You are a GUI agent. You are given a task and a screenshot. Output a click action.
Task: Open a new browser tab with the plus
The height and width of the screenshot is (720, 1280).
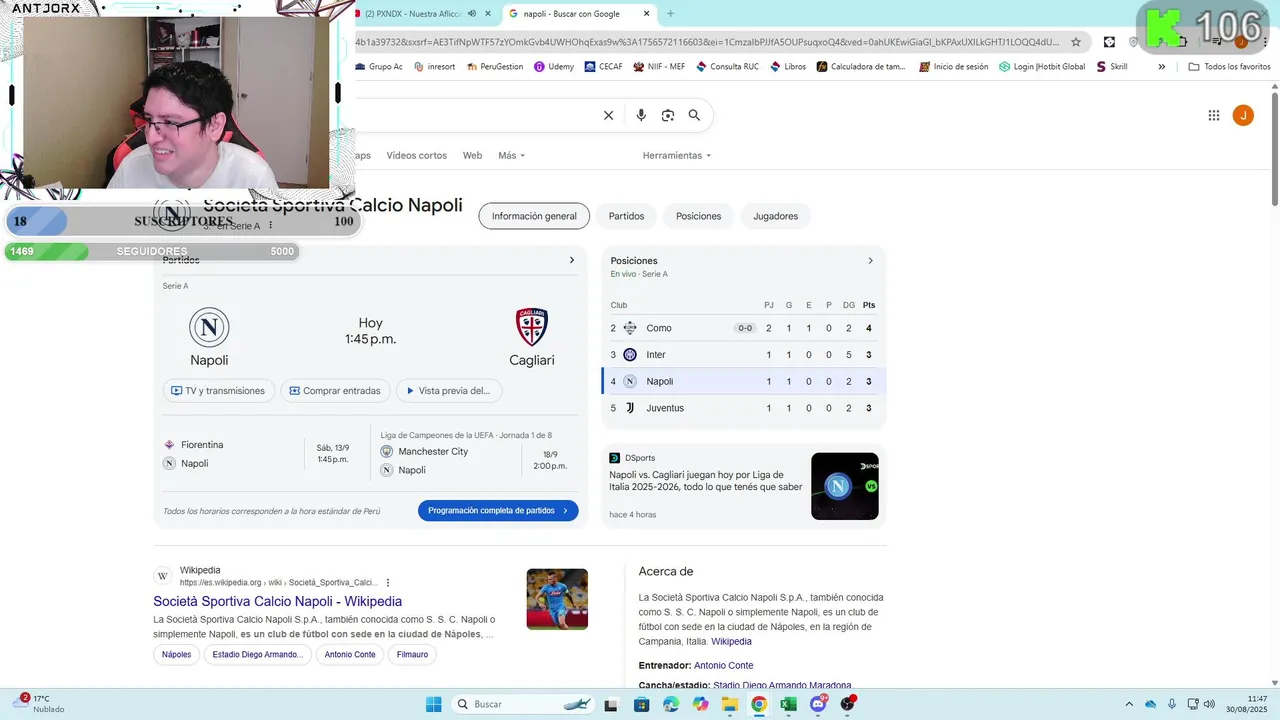(x=670, y=14)
